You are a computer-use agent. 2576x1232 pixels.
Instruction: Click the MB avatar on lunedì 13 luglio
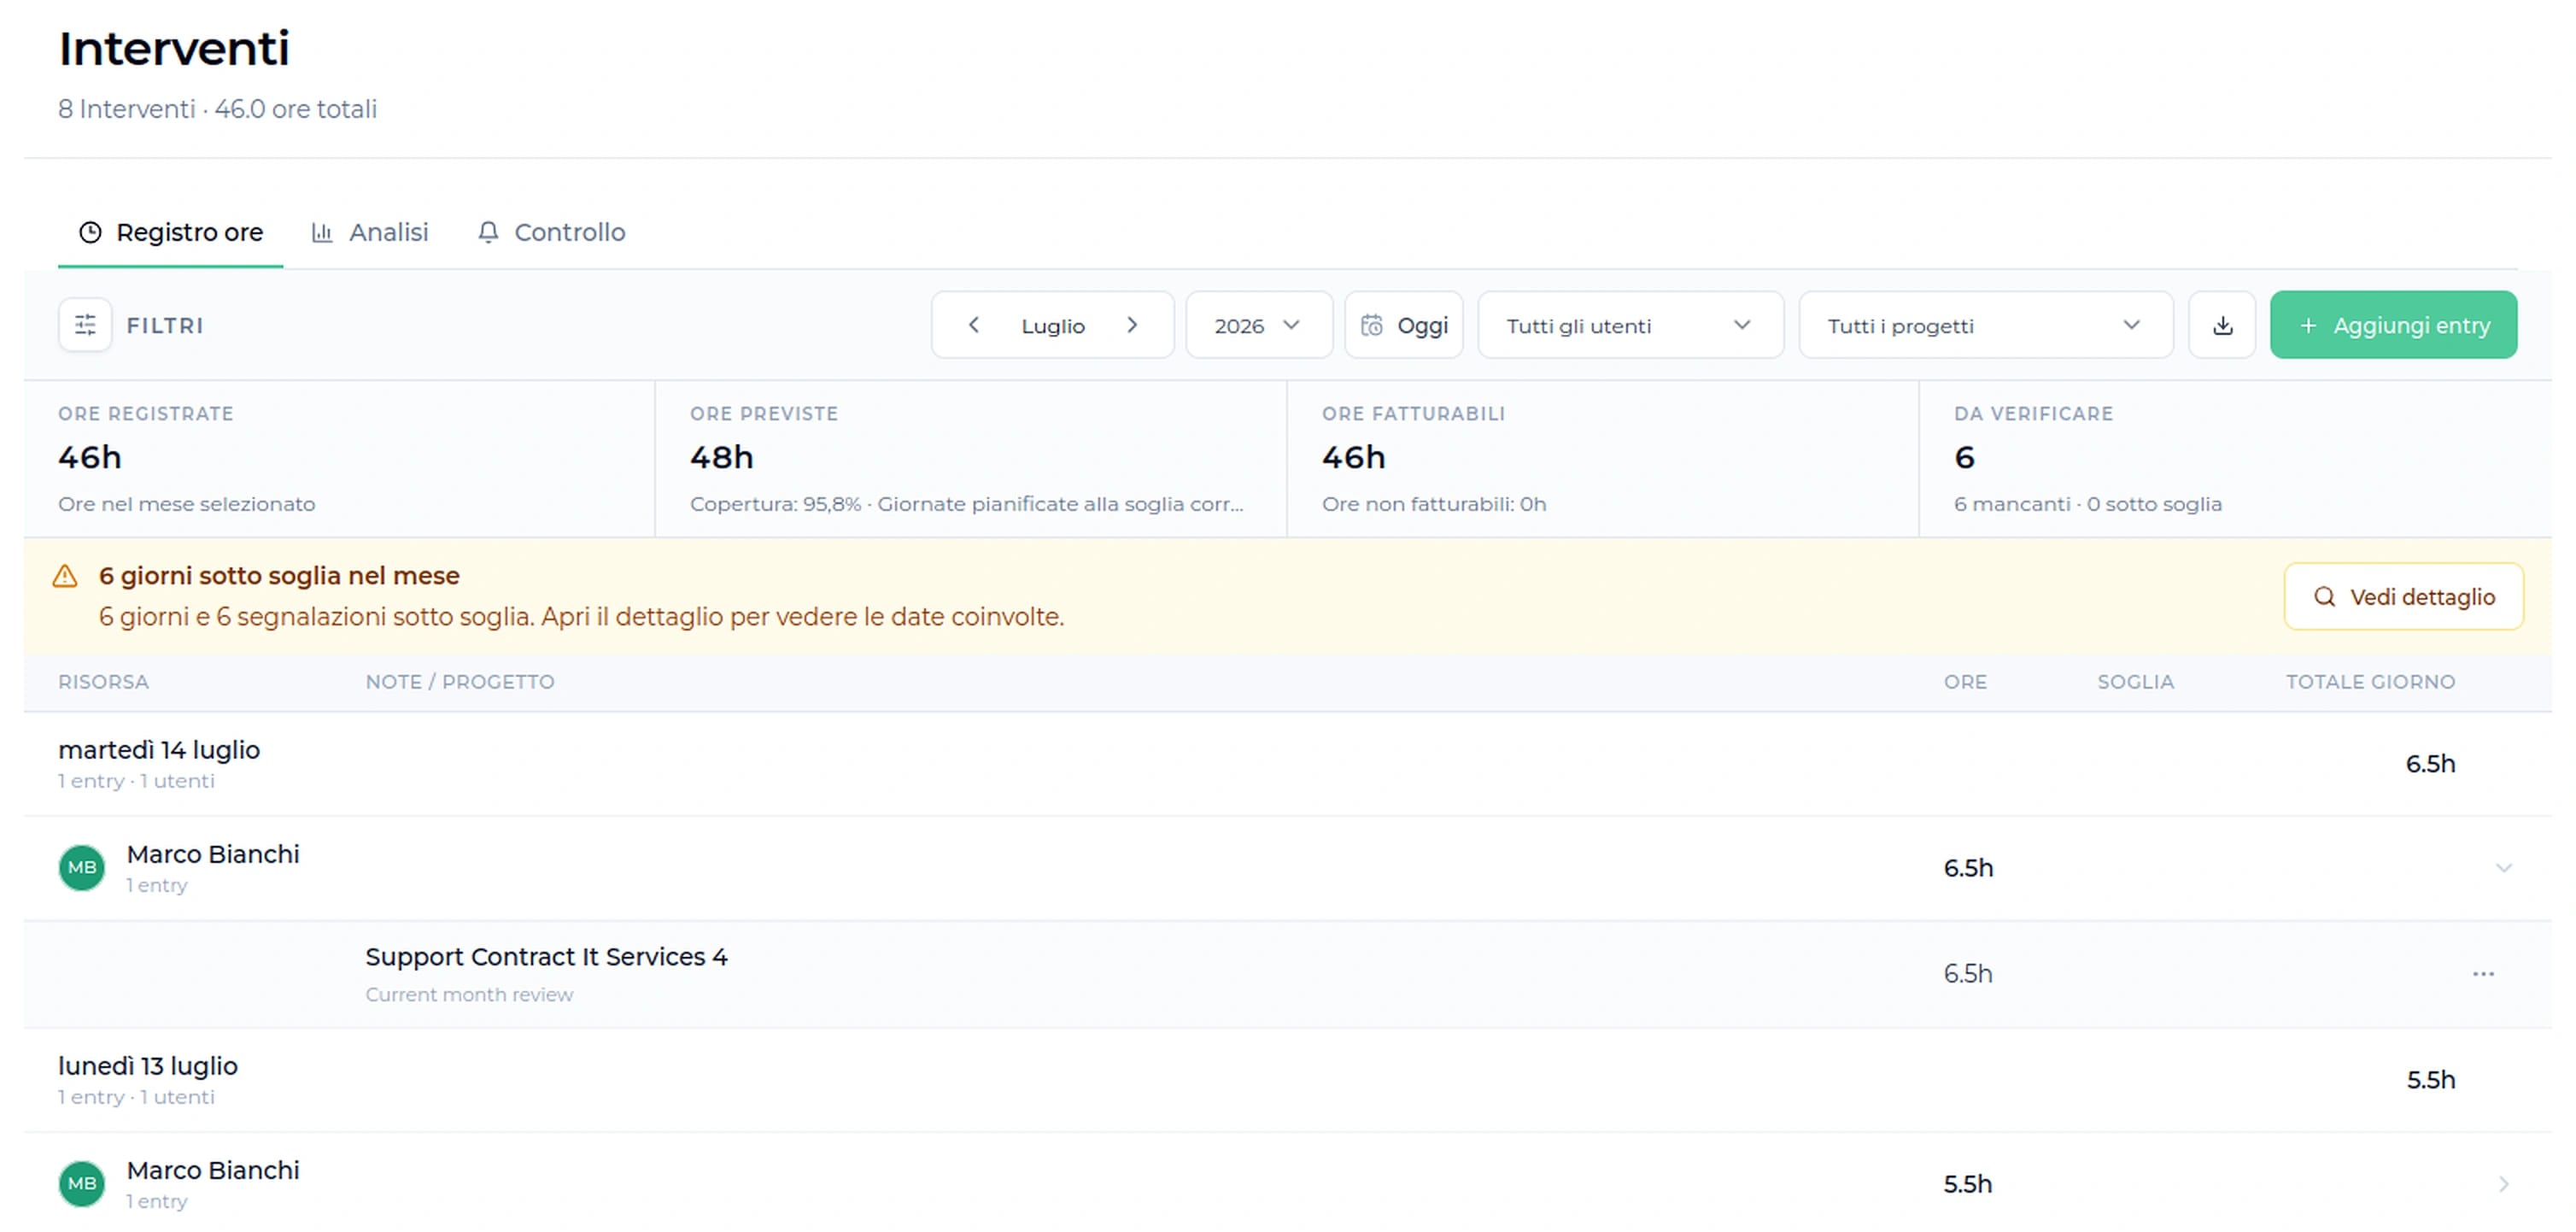point(82,1184)
